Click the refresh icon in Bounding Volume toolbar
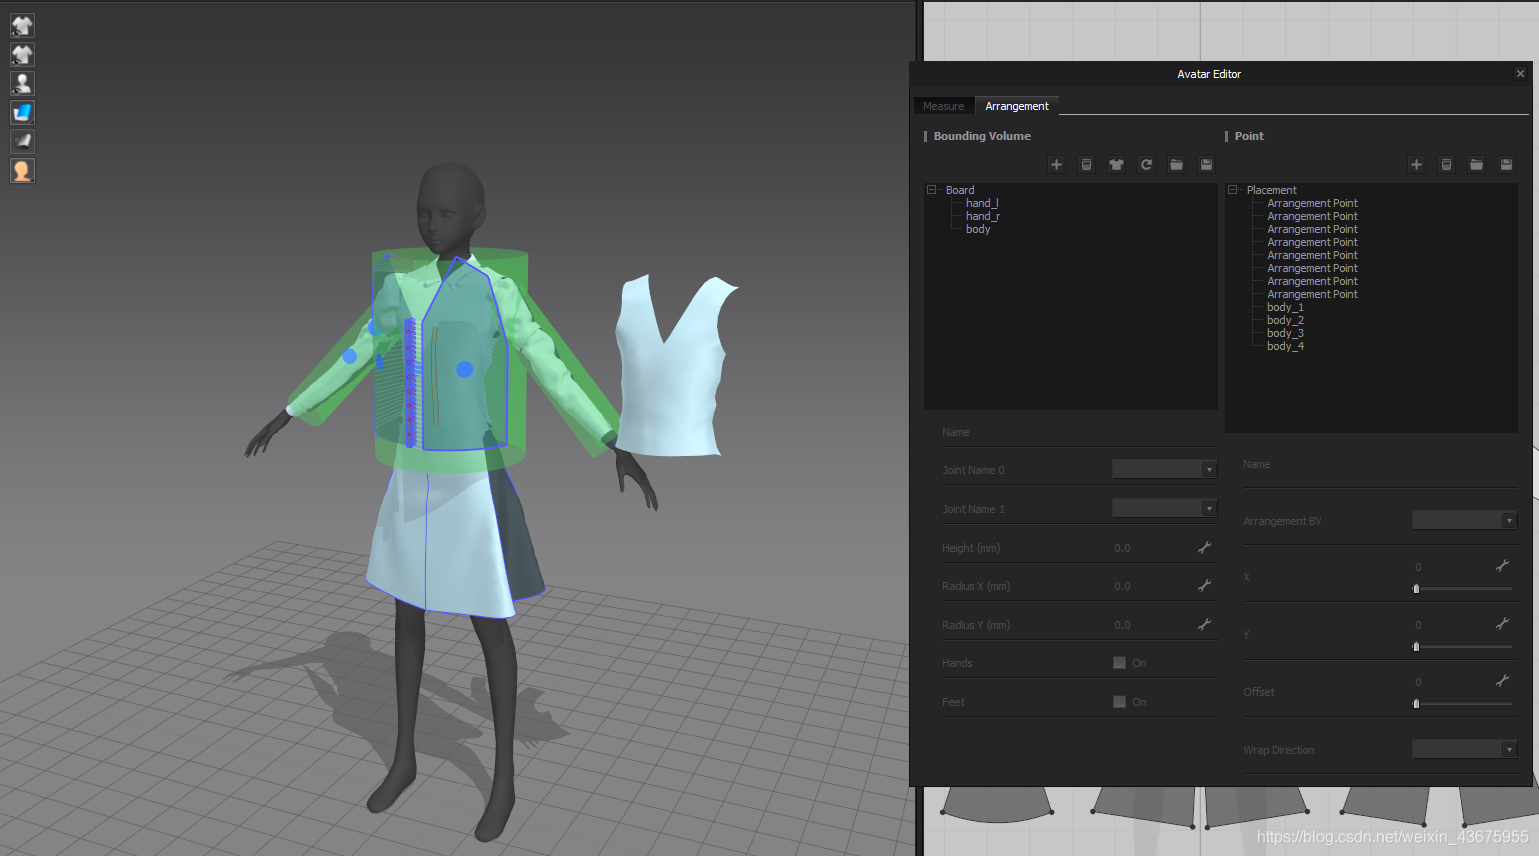The height and width of the screenshot is (856, 1539). pos(1146,164)
